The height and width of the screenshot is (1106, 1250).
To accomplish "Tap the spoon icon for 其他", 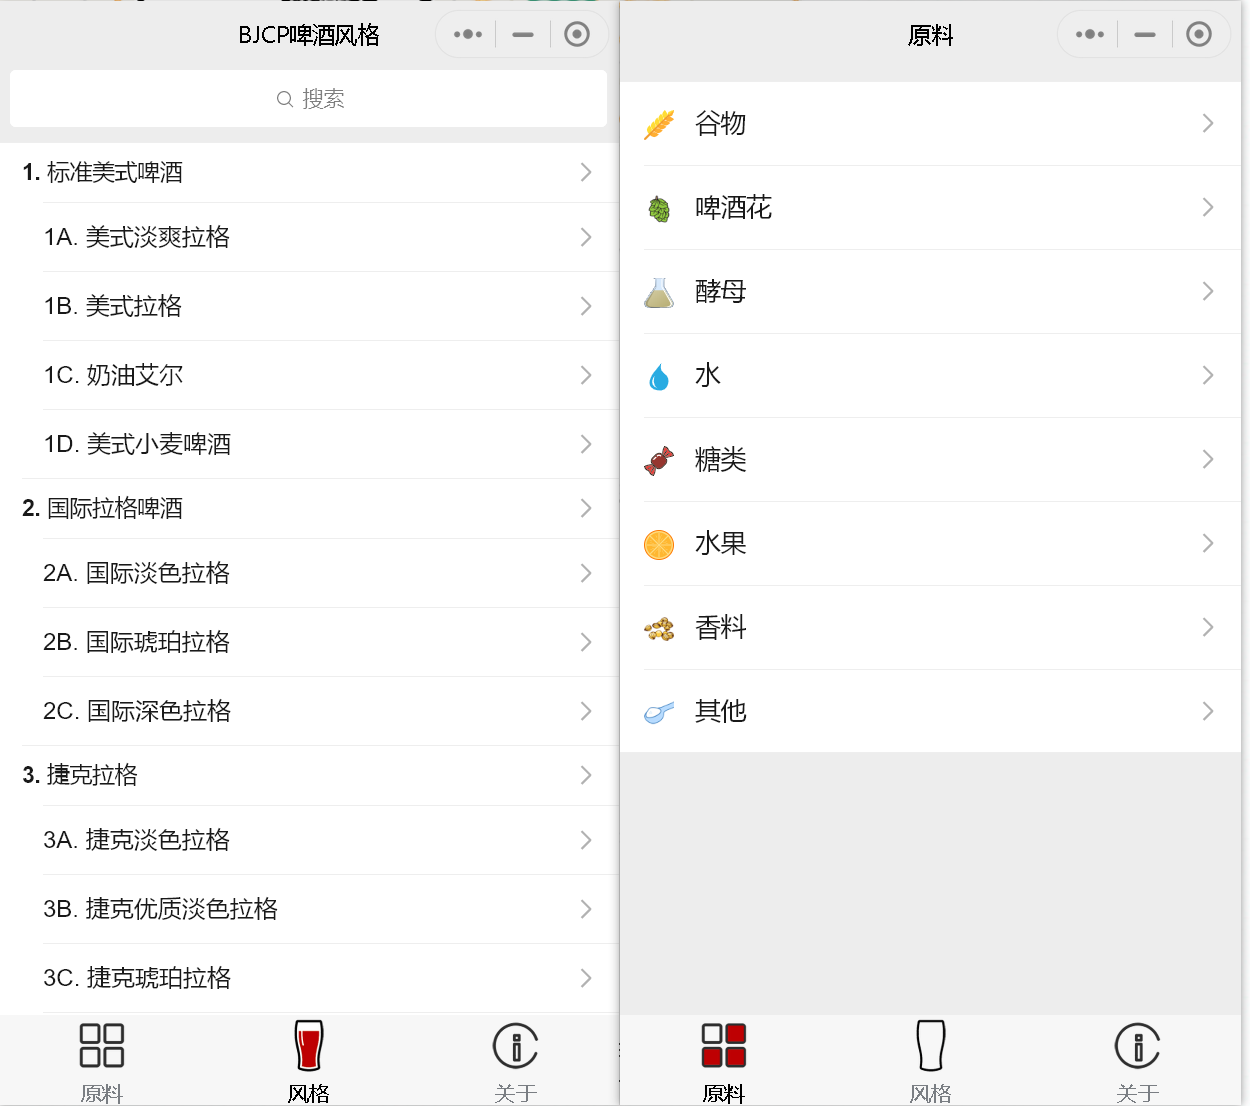I will coord(659,712).
